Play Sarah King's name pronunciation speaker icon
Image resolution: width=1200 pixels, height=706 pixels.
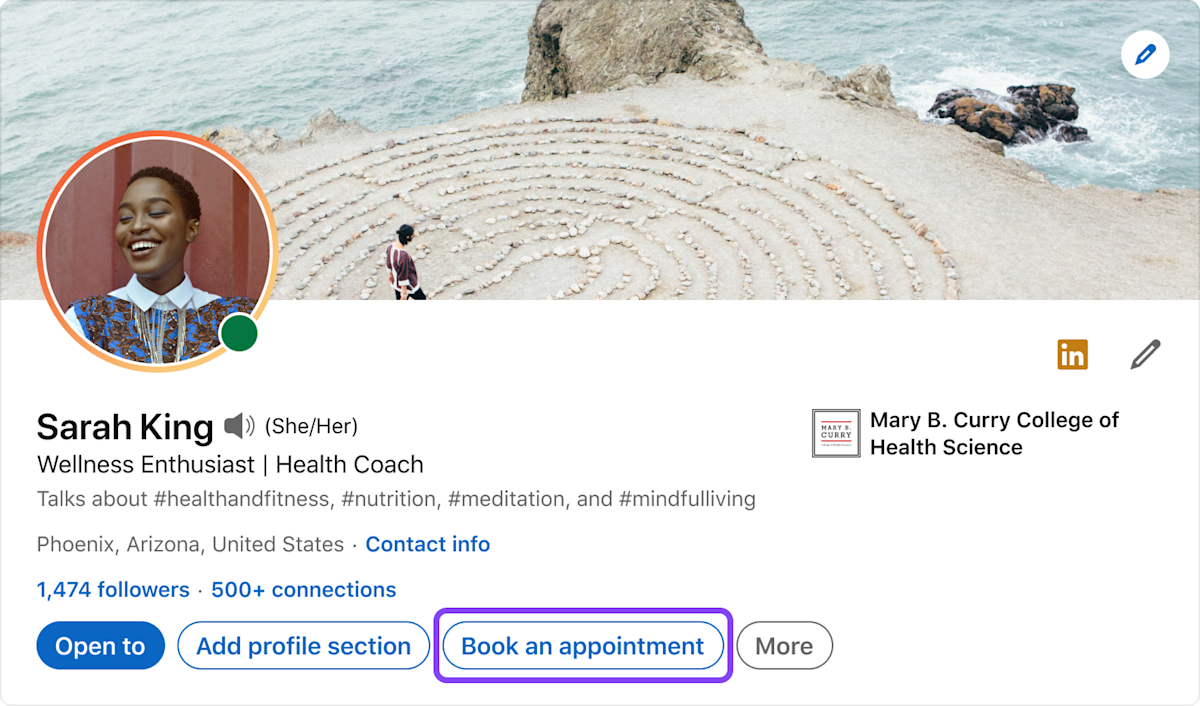[240, 427]
